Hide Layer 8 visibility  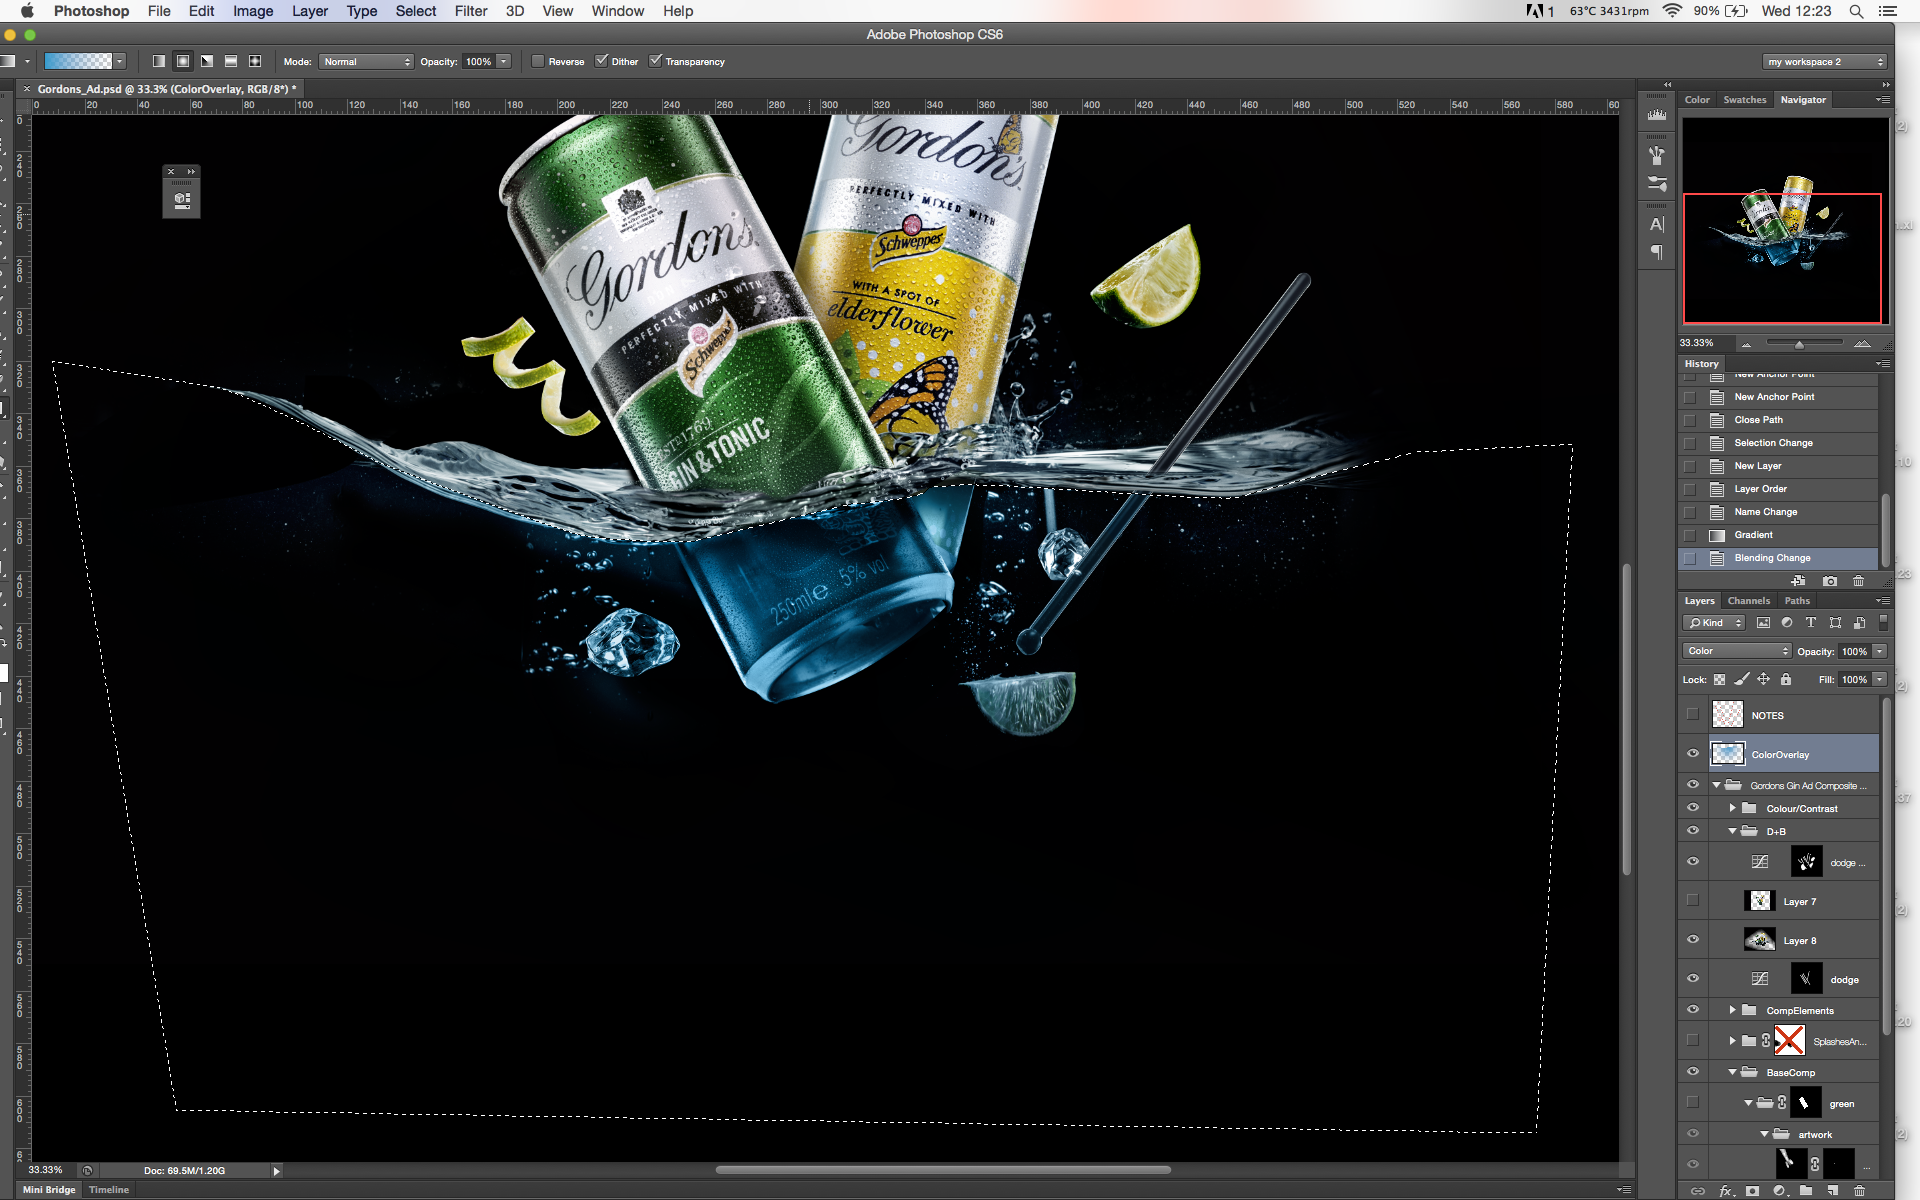(1693, 940)
